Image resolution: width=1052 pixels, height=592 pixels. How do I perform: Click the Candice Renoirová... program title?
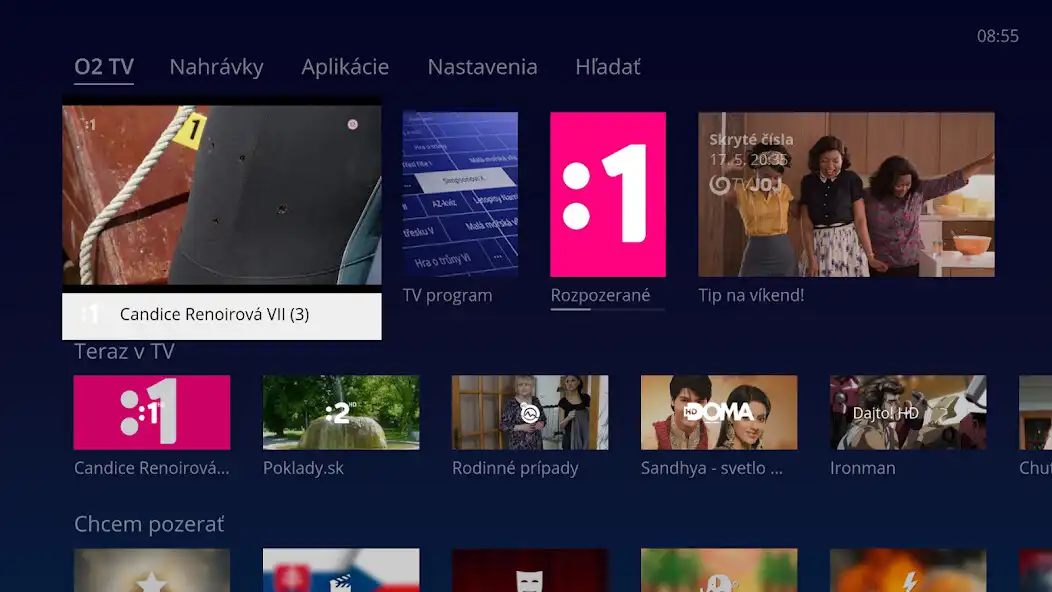(152, 468)
